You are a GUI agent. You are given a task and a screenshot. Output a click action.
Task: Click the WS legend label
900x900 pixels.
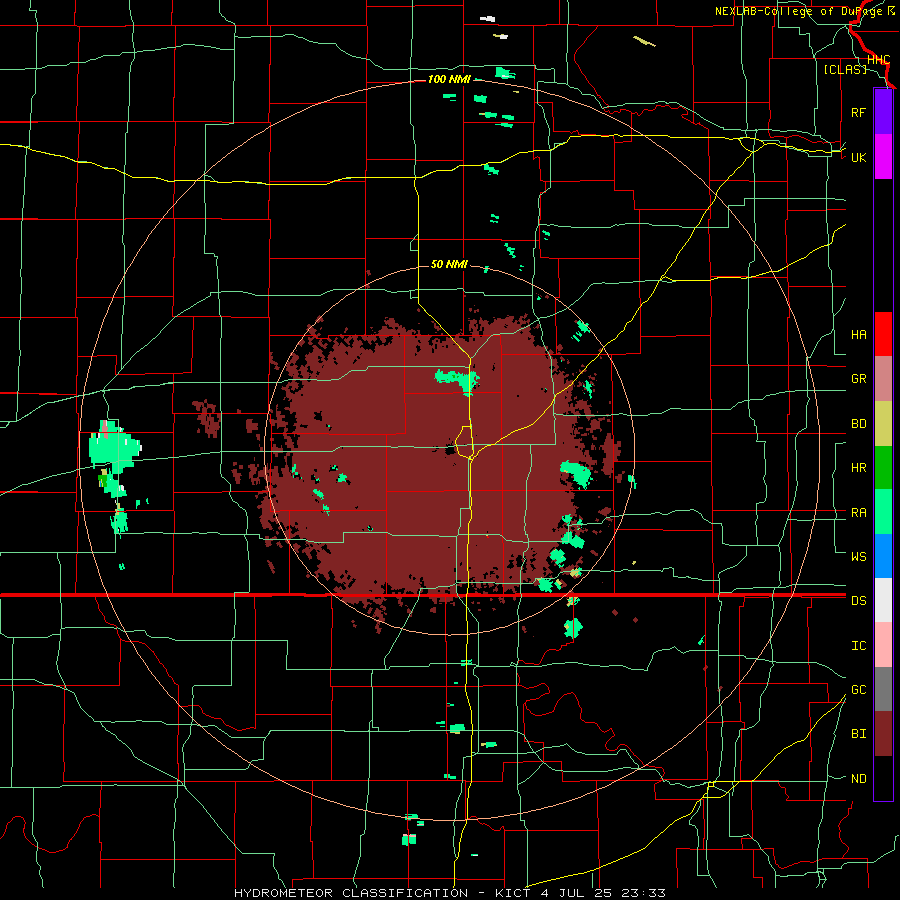pyautogui.click(x=858, y=556)
